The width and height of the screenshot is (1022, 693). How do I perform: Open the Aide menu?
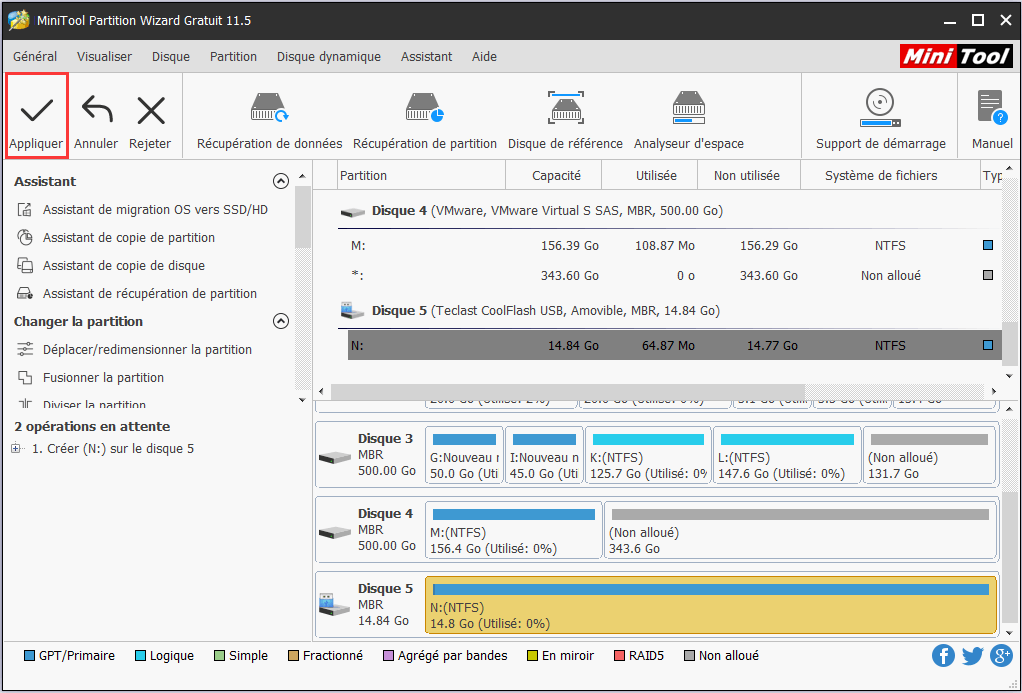tap(484, 57)
